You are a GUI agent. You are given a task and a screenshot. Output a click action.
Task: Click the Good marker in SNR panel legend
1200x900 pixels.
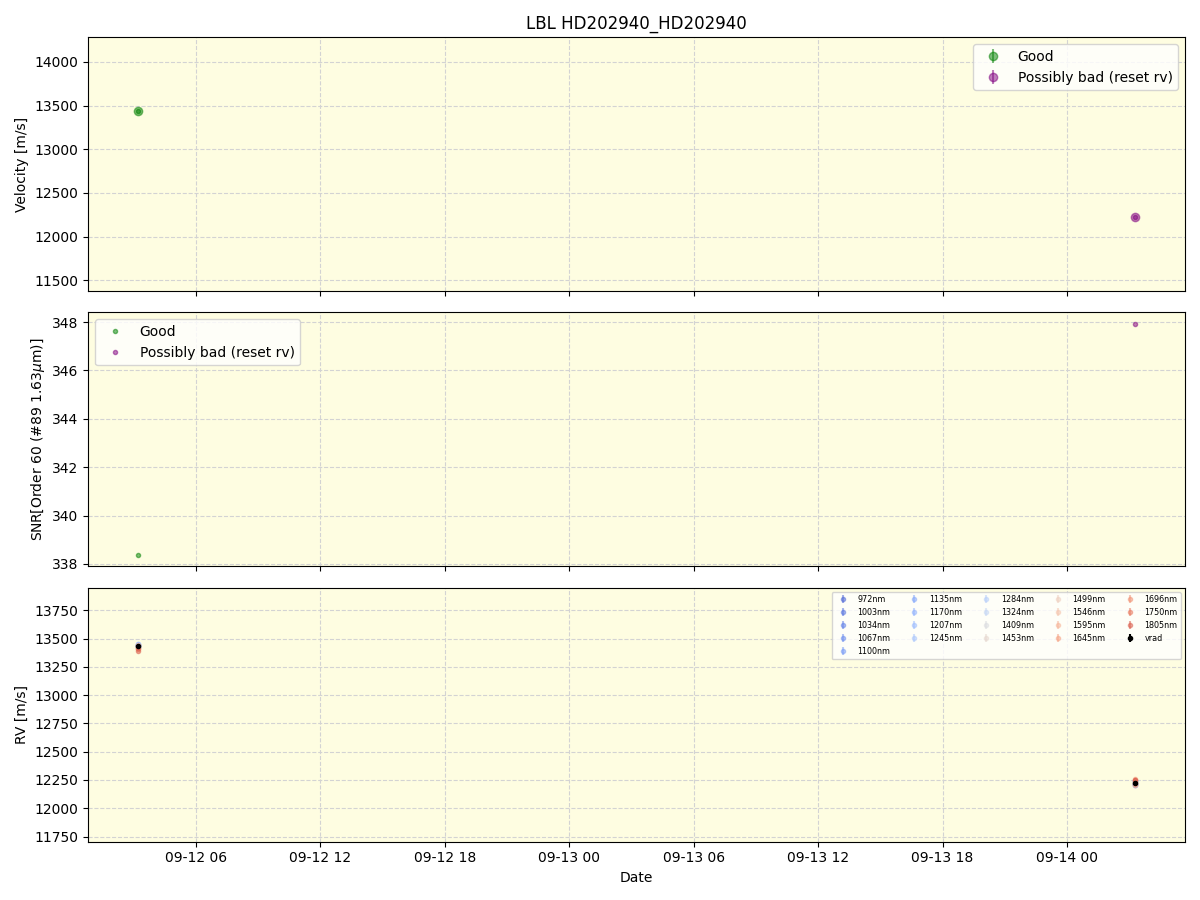pos(115,331)
